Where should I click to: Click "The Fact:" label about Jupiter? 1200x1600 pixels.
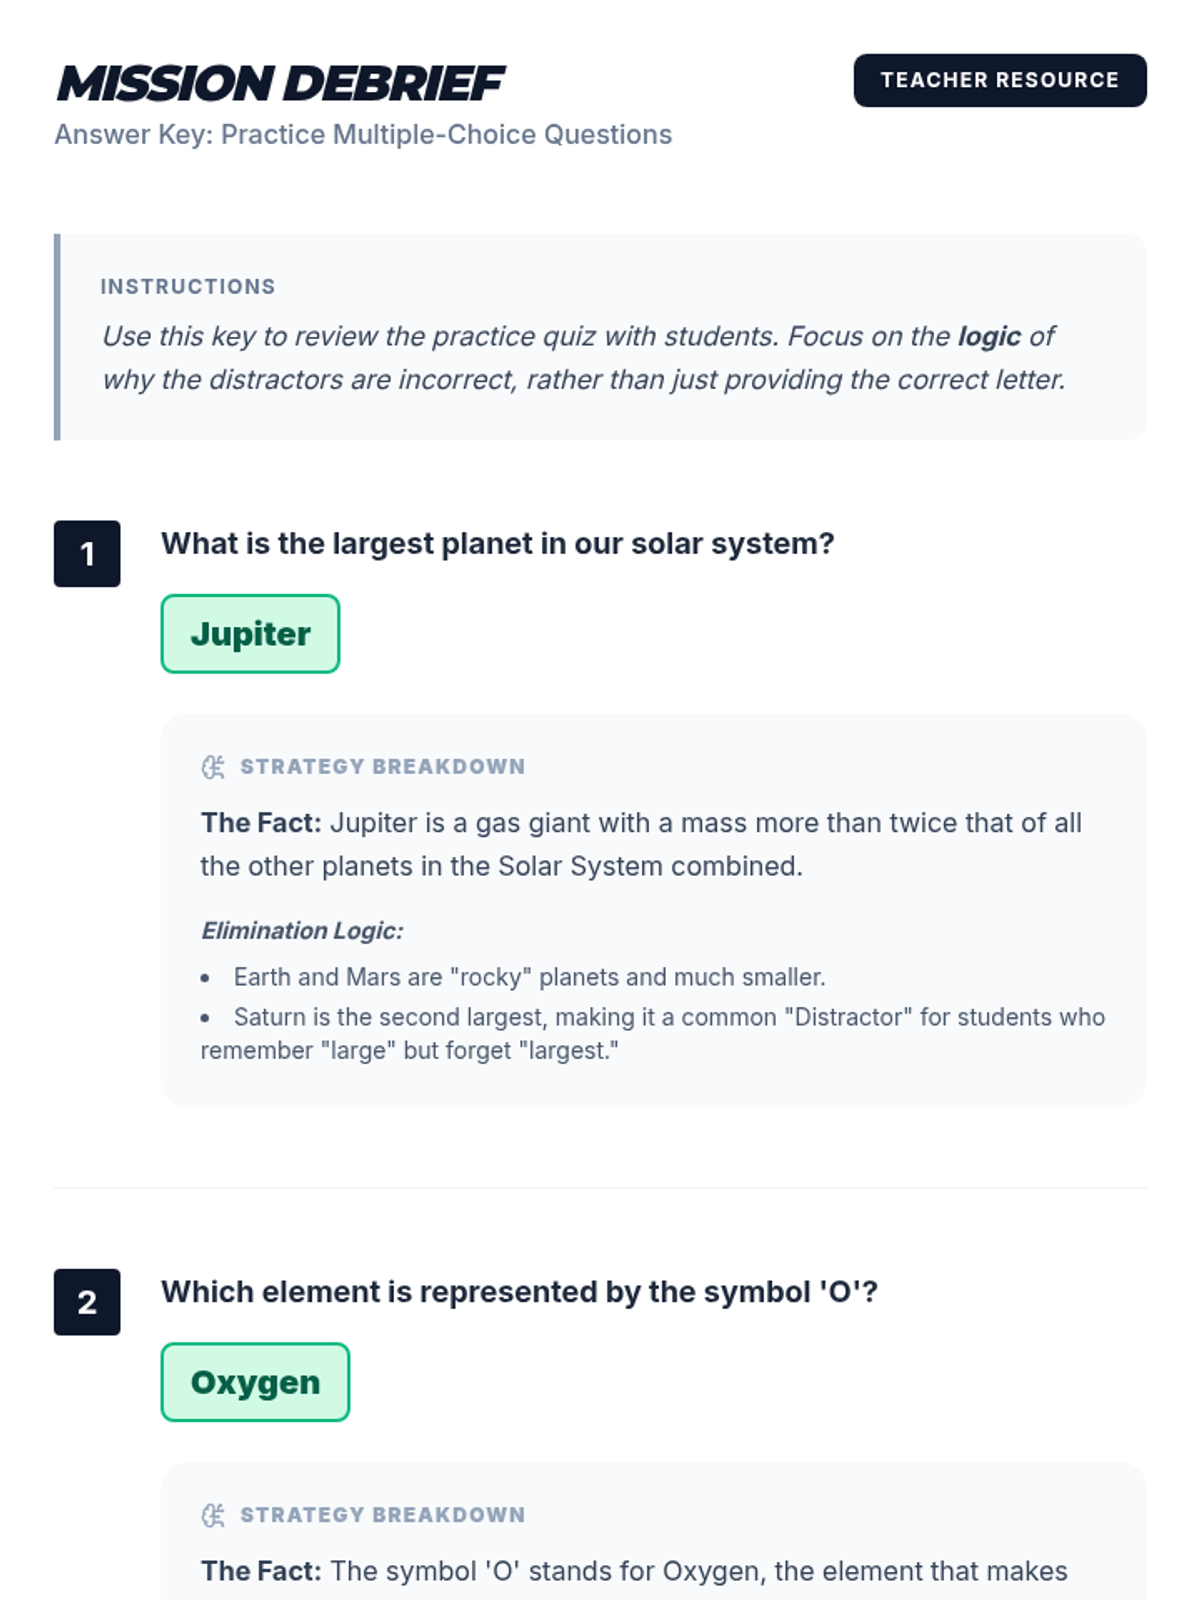pyautogui.click(x=261, y=823)
